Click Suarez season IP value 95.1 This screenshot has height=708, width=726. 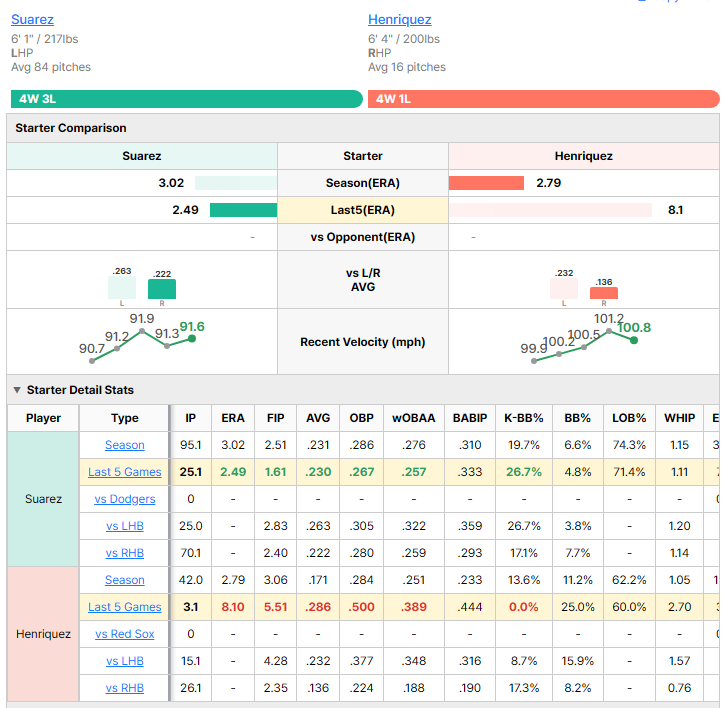[x=191, y=445]
